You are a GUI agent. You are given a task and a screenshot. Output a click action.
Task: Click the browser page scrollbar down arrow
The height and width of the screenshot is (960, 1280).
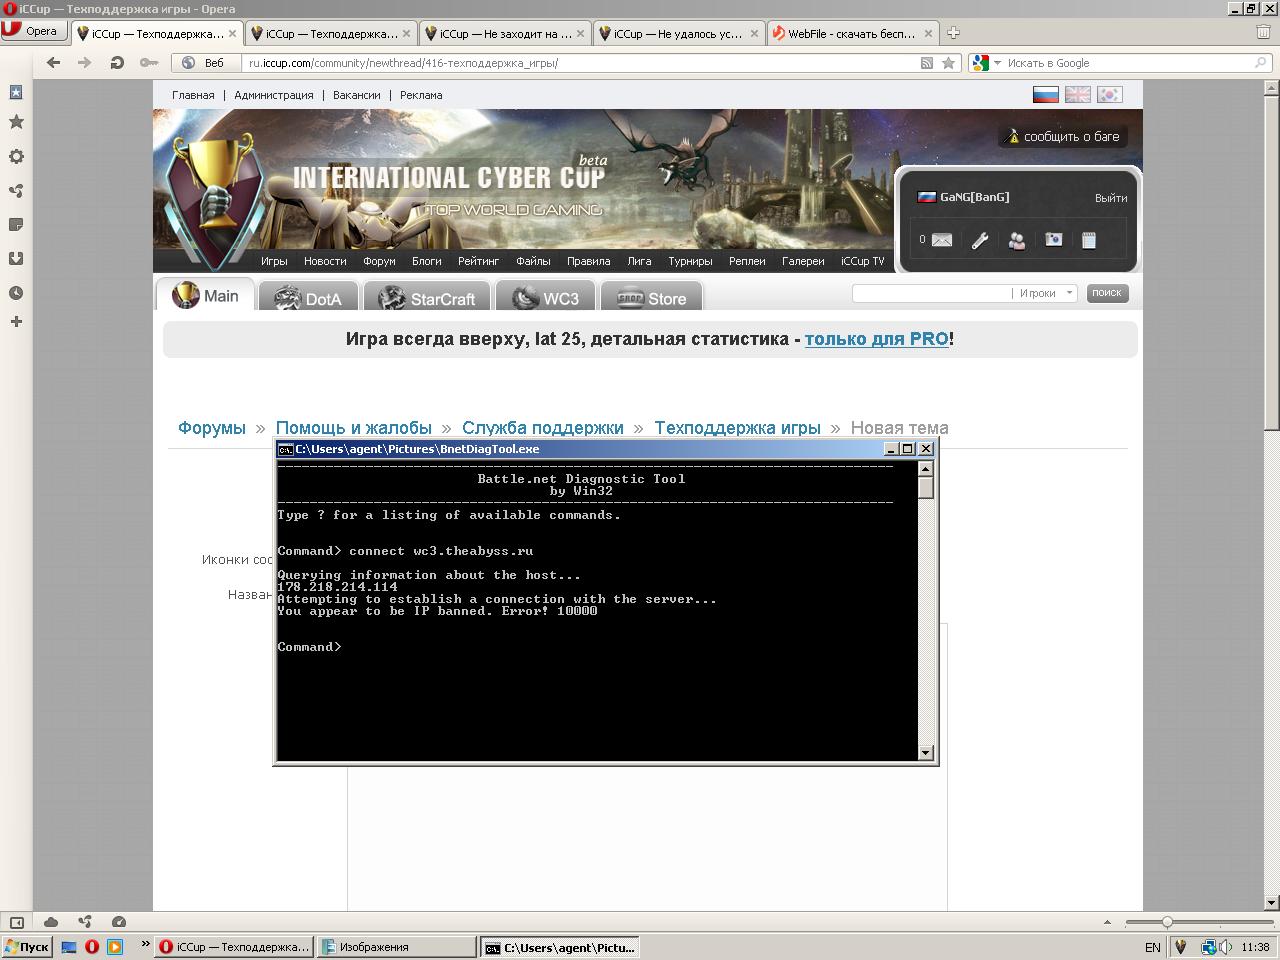[x=1272, y=903]
